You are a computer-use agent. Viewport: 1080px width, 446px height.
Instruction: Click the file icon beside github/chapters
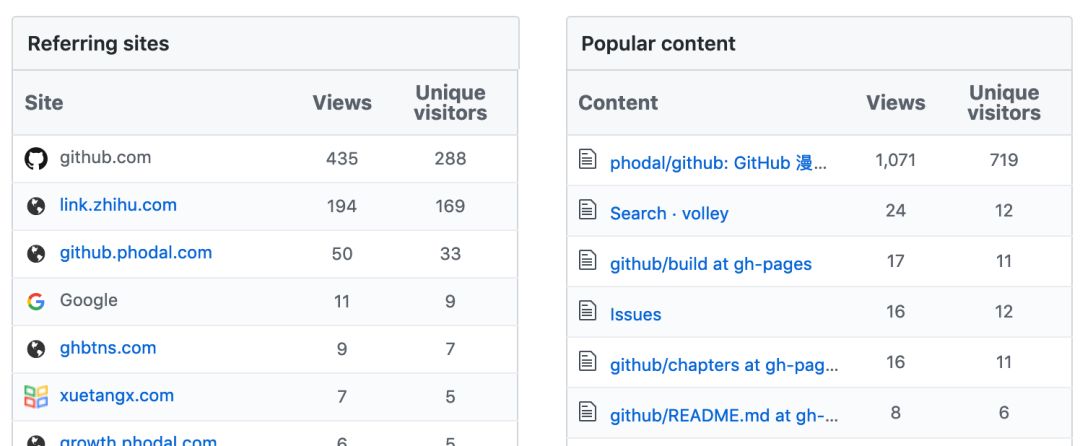[x=588, y=362]
